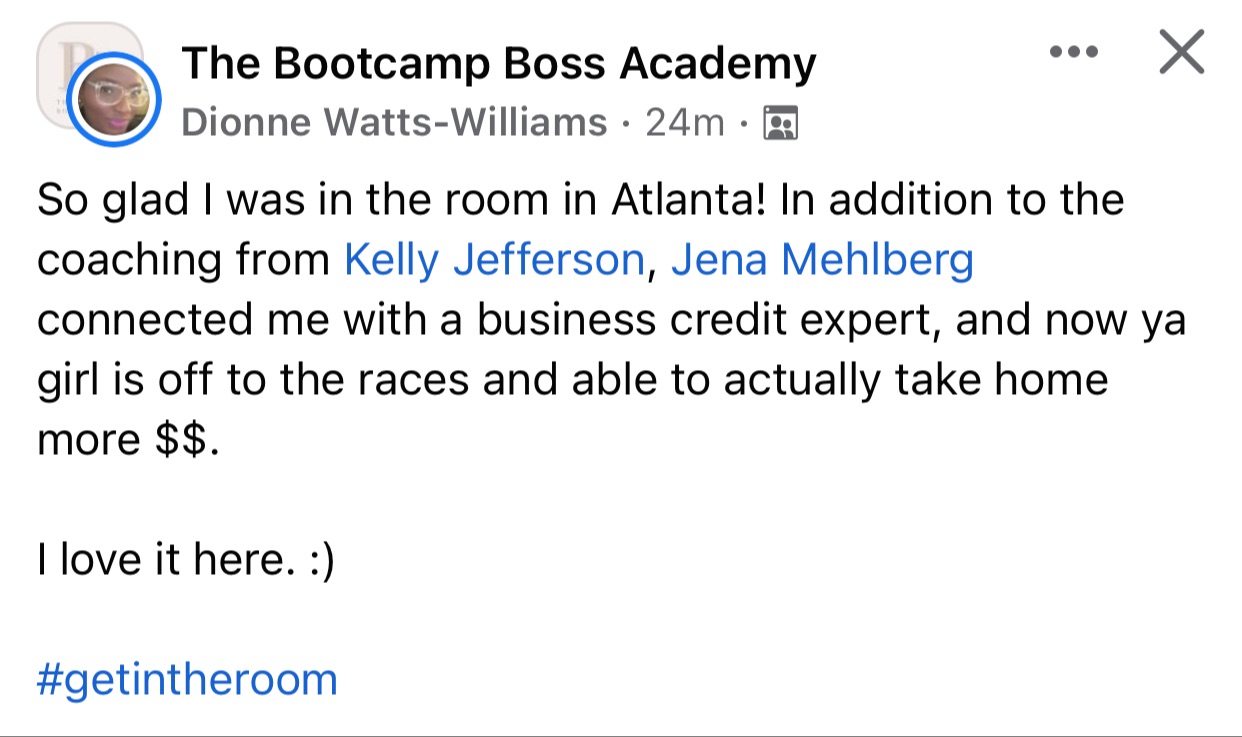Image resolution: width=1242 pixels, height=737 pixels.
Task: Open The Bootcamp Boss Academy group page
Action: coord(498,64)
